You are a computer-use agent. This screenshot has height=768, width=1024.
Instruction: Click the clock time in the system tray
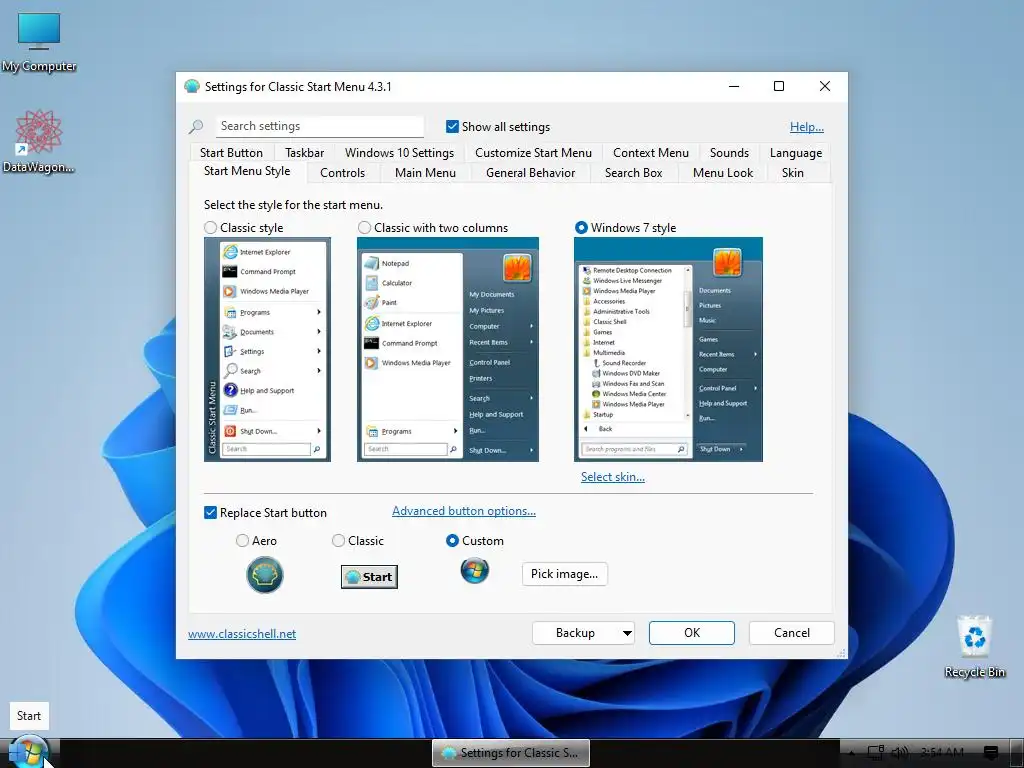tap(942, 752)
